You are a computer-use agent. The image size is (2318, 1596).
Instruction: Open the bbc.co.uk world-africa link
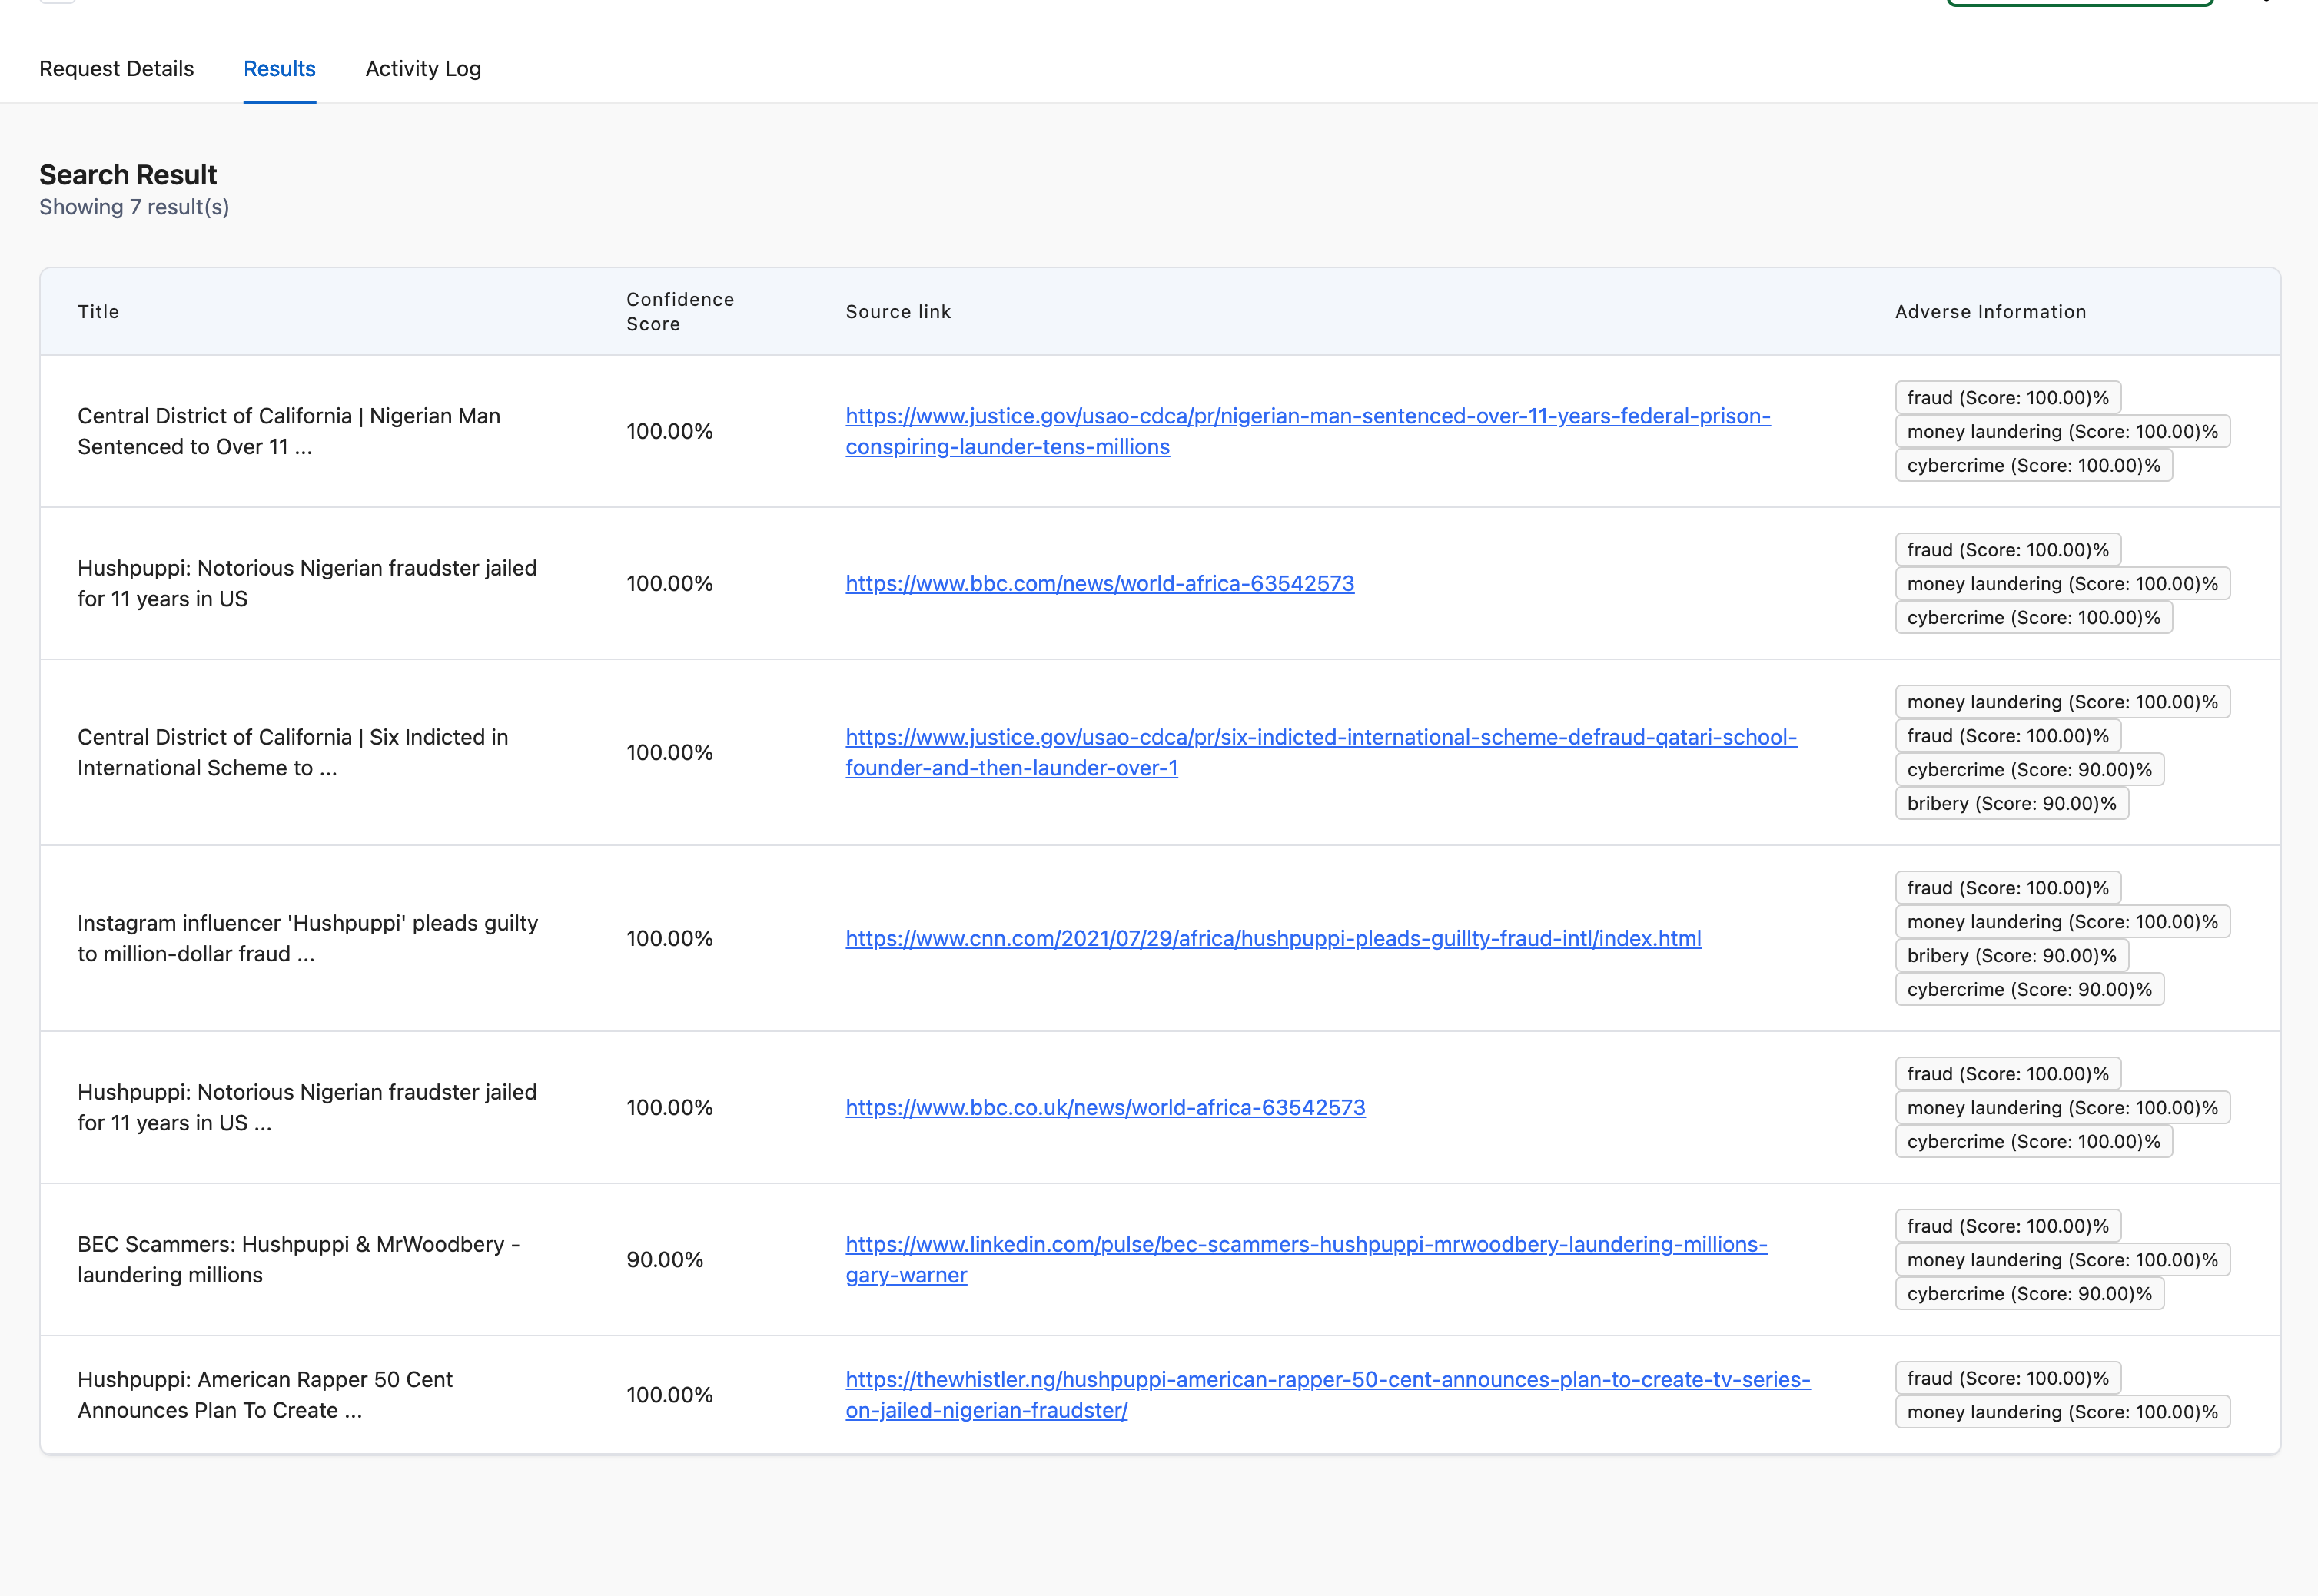(x=1104, y=1107)
